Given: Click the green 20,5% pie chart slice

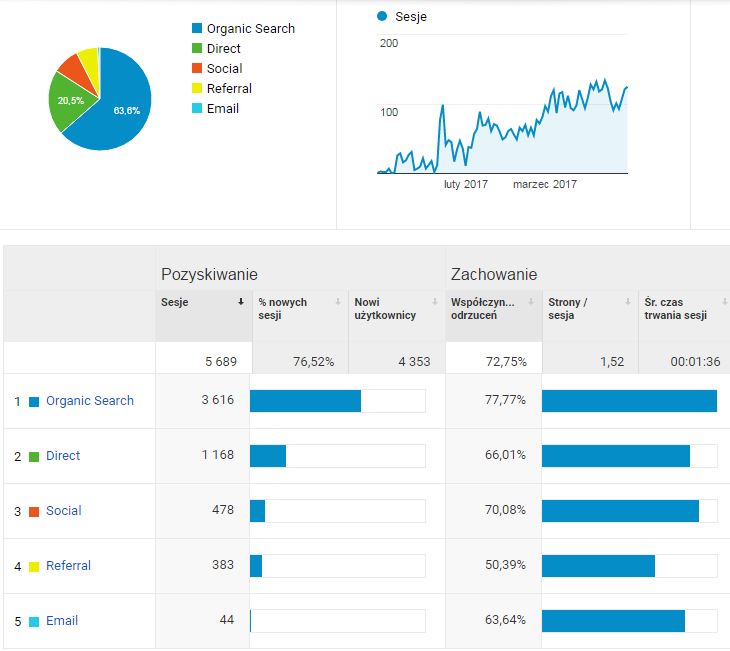Looking at the screenshot, I should (69, 103).
